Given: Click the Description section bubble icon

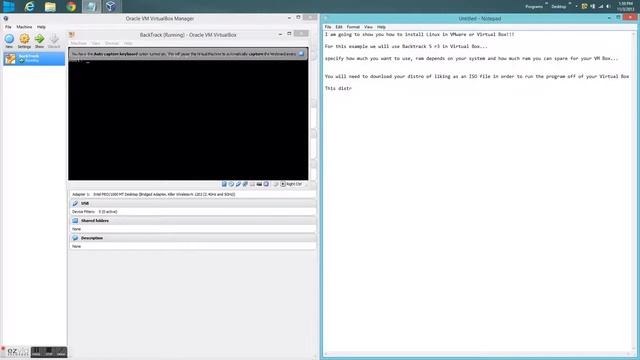Looking at the screenshot, I should [x=75, y=238].
